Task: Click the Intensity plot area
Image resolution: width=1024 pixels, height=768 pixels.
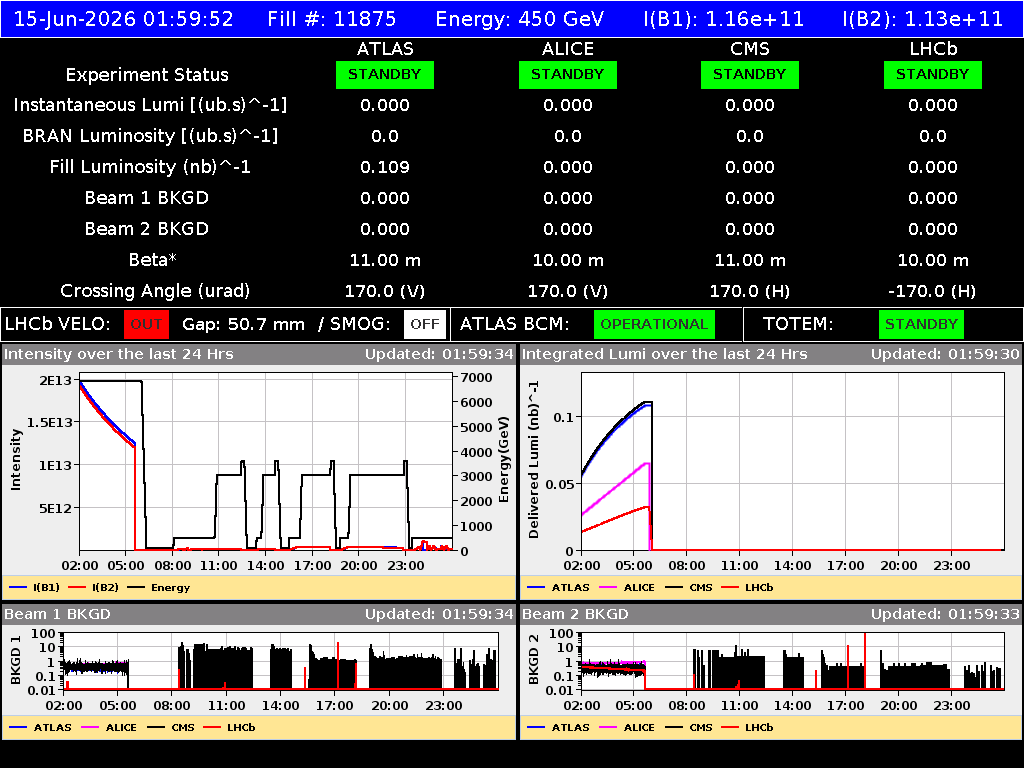Action: pyautogui.click(x=266, y=462)
